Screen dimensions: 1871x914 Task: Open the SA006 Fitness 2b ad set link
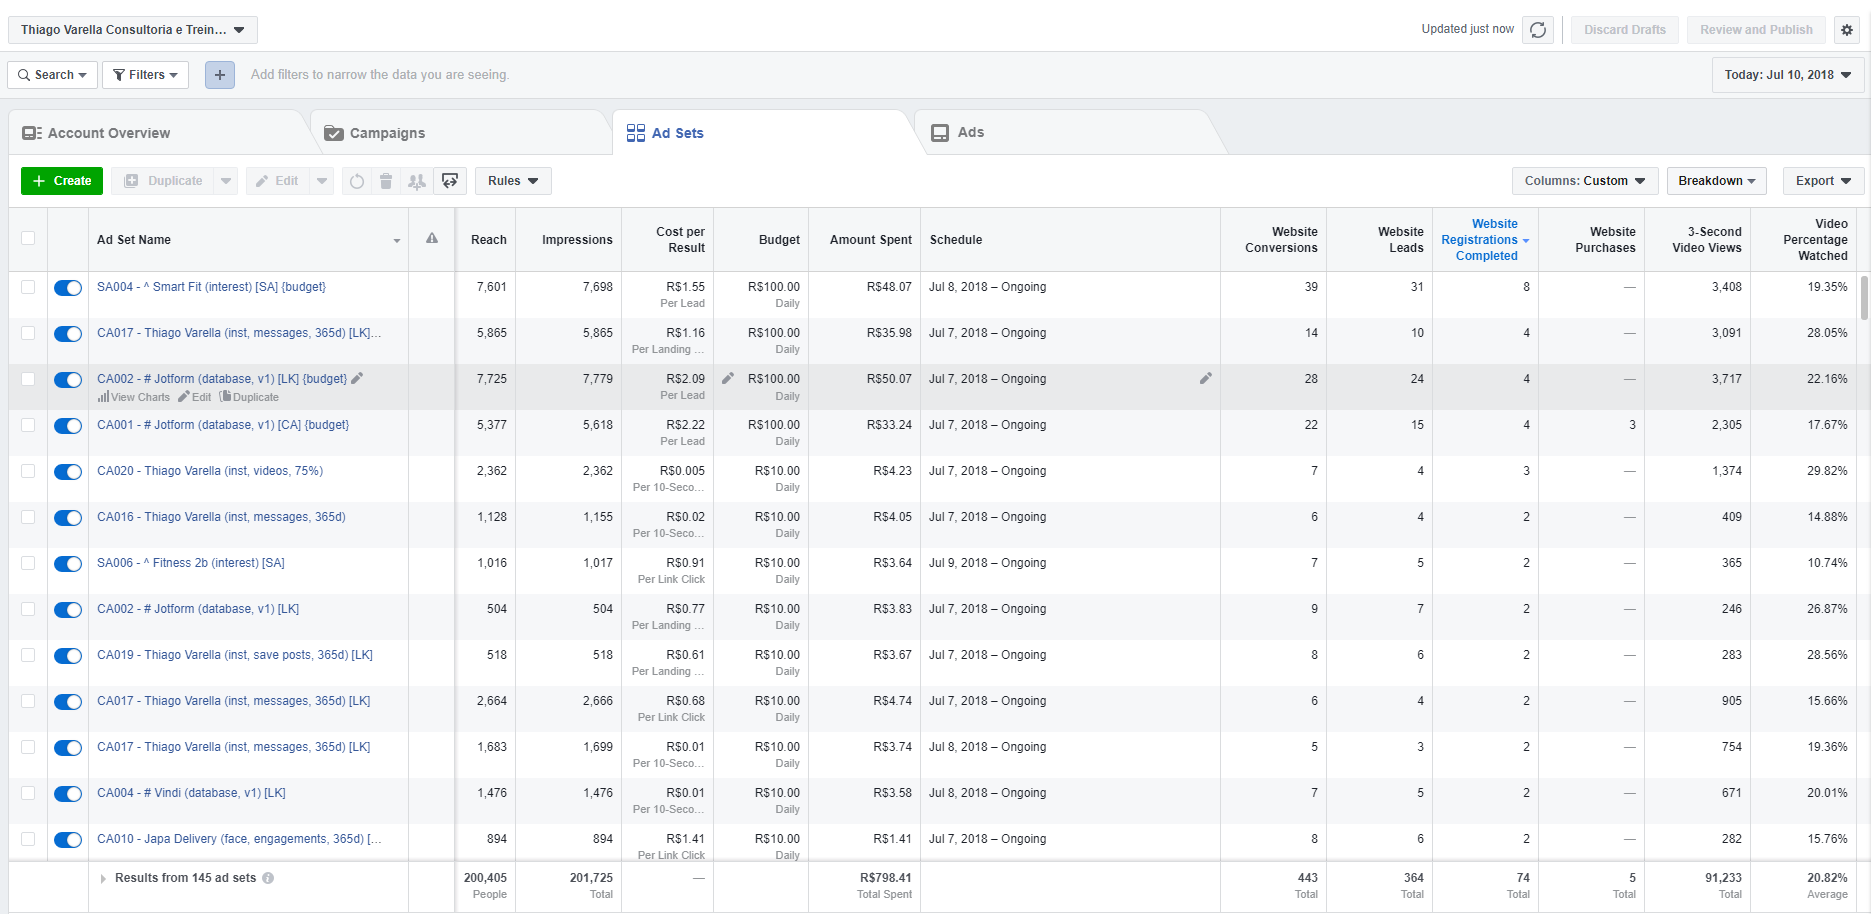pyautogui.click(x=190, y=563)
